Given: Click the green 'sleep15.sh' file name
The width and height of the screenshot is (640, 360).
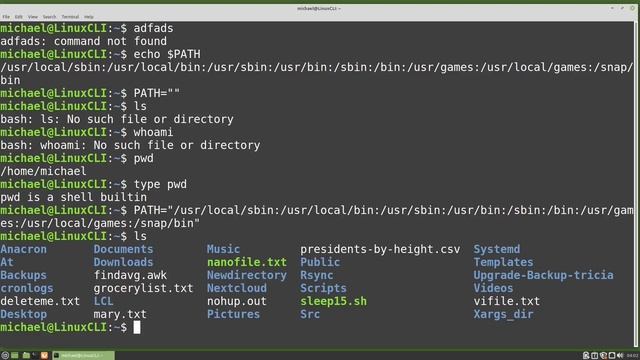Looking at the screenshot, I should (x=333, y=302).
